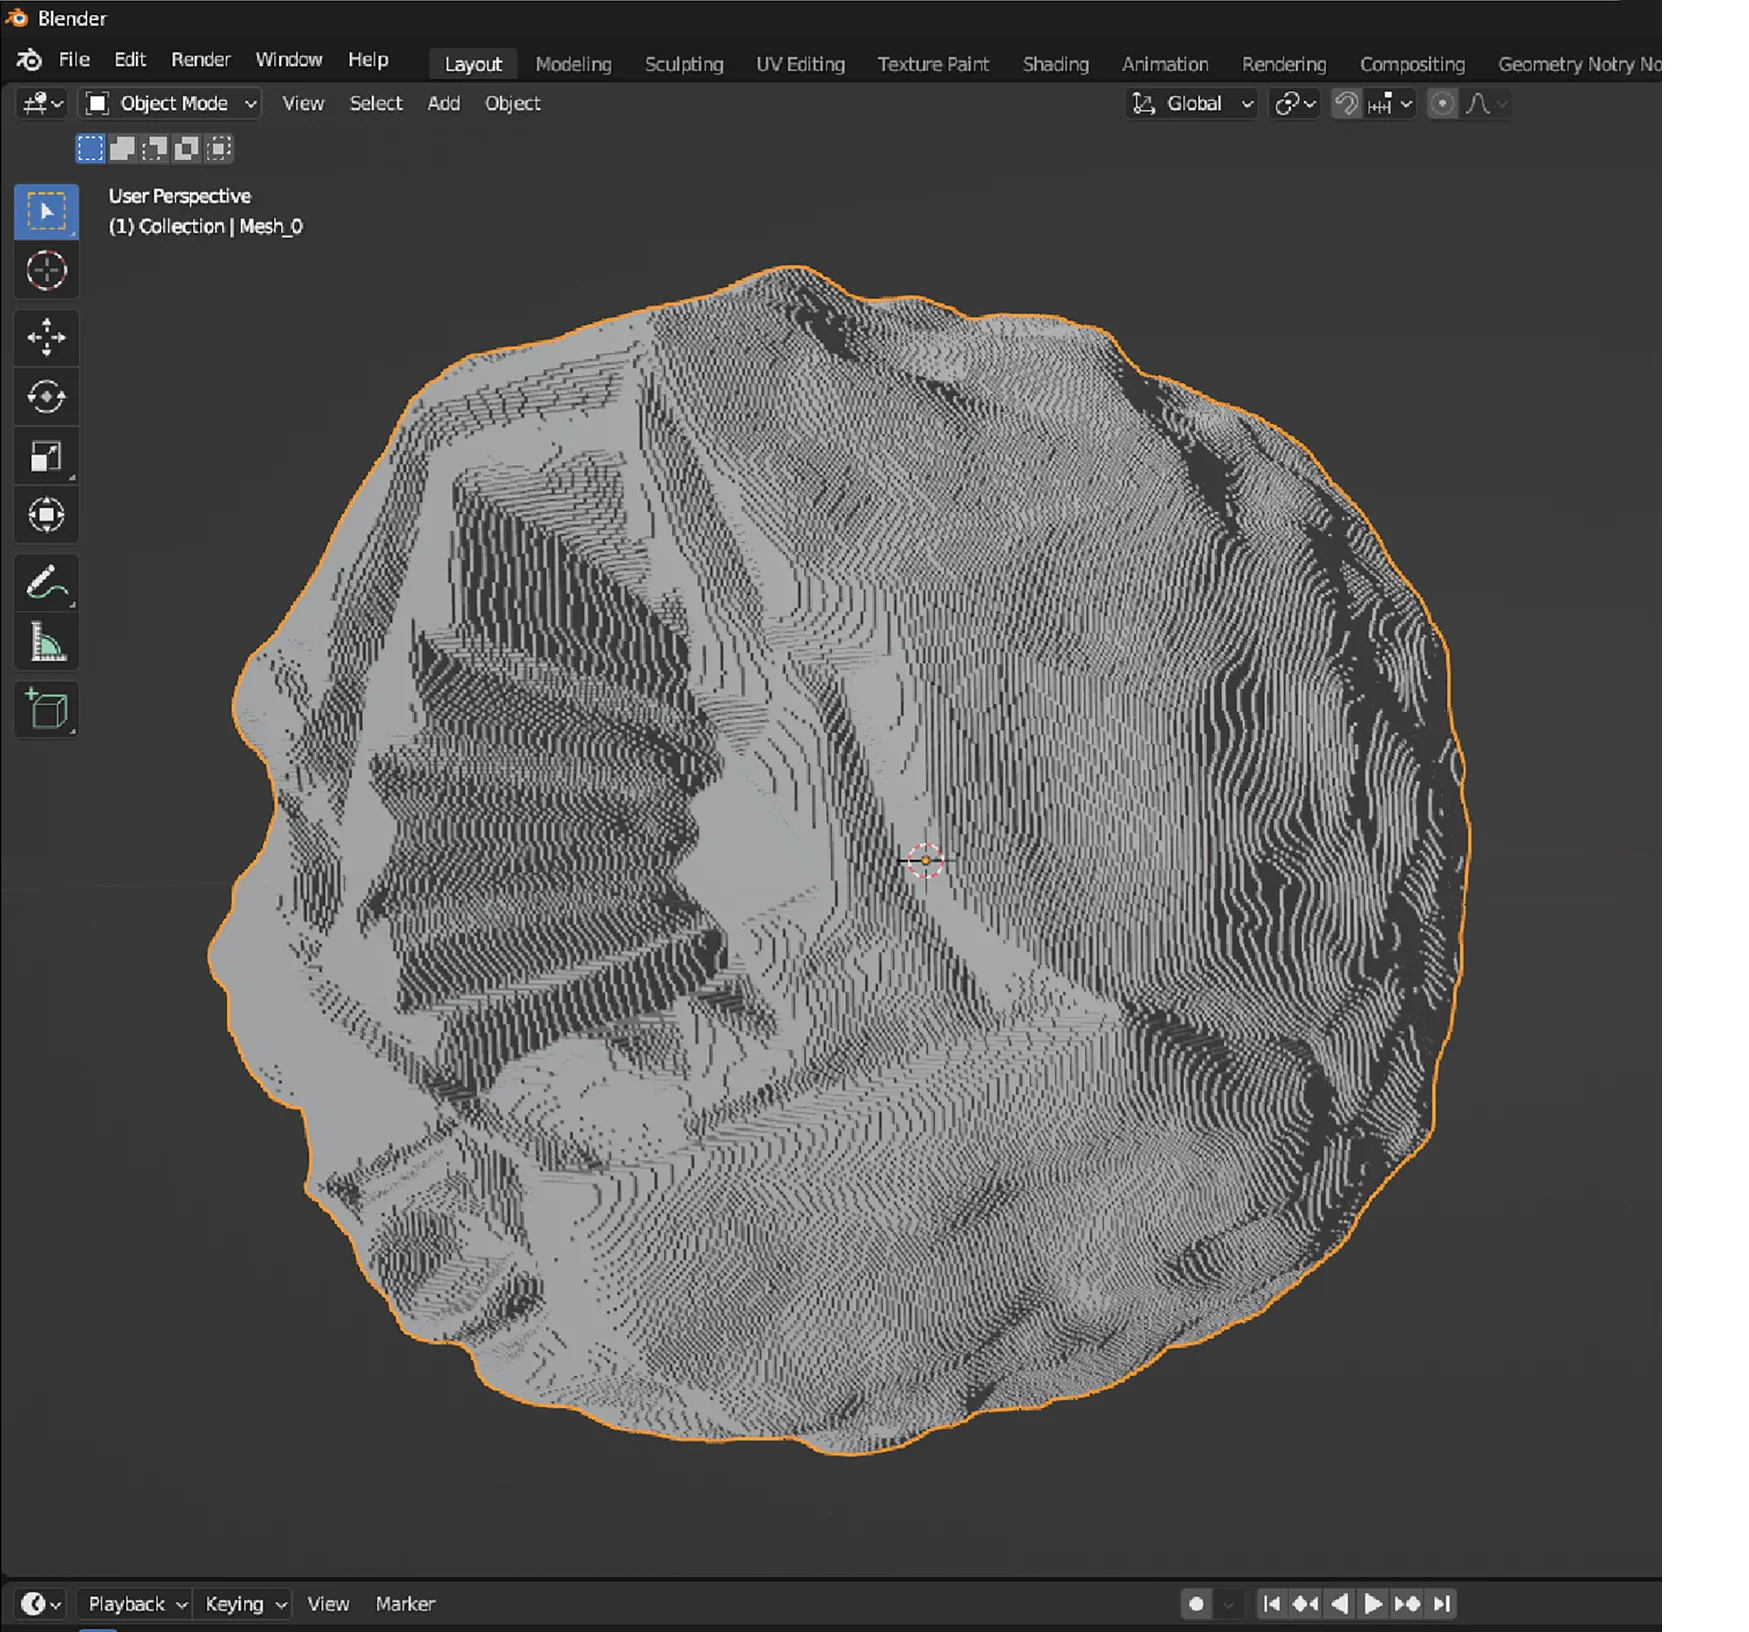Screen dimensions: 1749x1632
Task: Click the play animation button
Action: 1373,1603
